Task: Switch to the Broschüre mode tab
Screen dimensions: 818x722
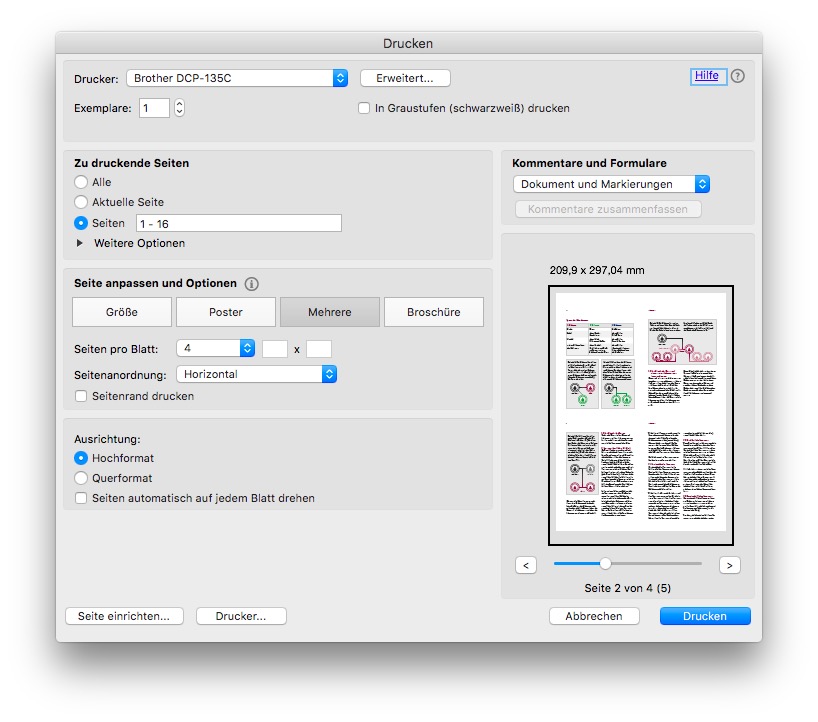Action: tap(434, 312)
